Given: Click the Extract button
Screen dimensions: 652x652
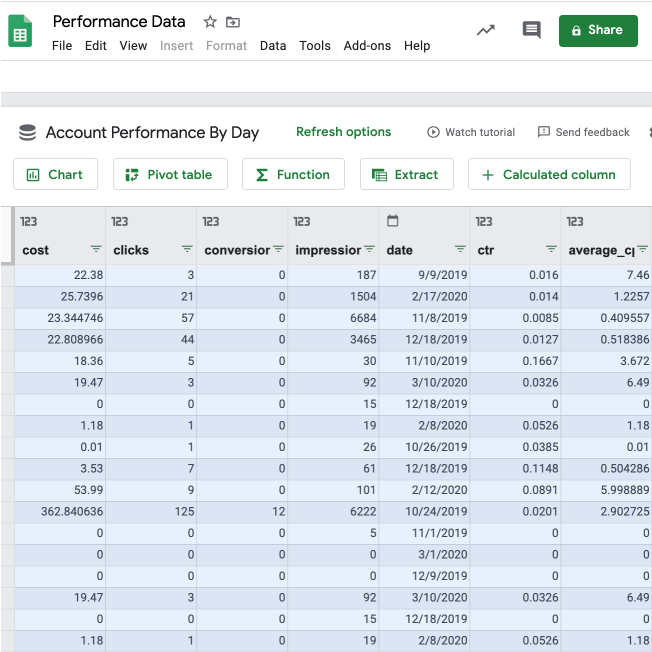Looking at the screenshot, I should 407,174.
